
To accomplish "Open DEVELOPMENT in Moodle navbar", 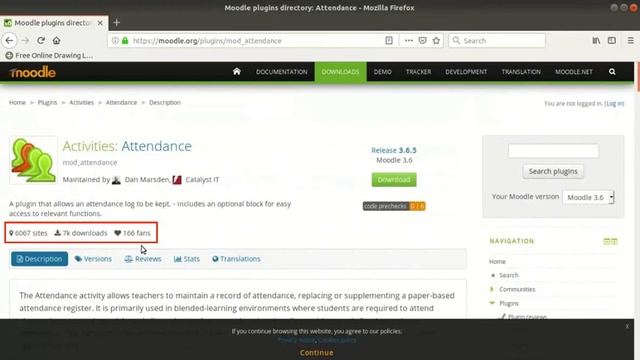I will 466,71.
